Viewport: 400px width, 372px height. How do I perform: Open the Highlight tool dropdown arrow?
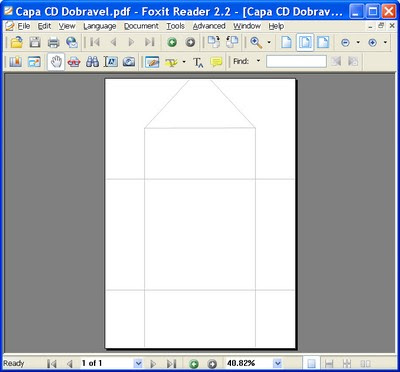(184, 62)
